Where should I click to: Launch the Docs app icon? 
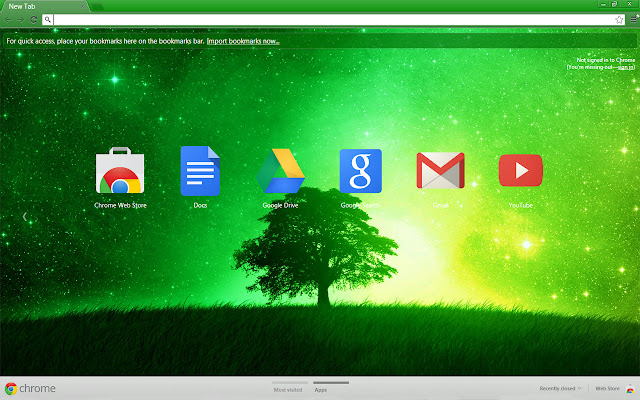pyautogui.click(x=200, y=171)
